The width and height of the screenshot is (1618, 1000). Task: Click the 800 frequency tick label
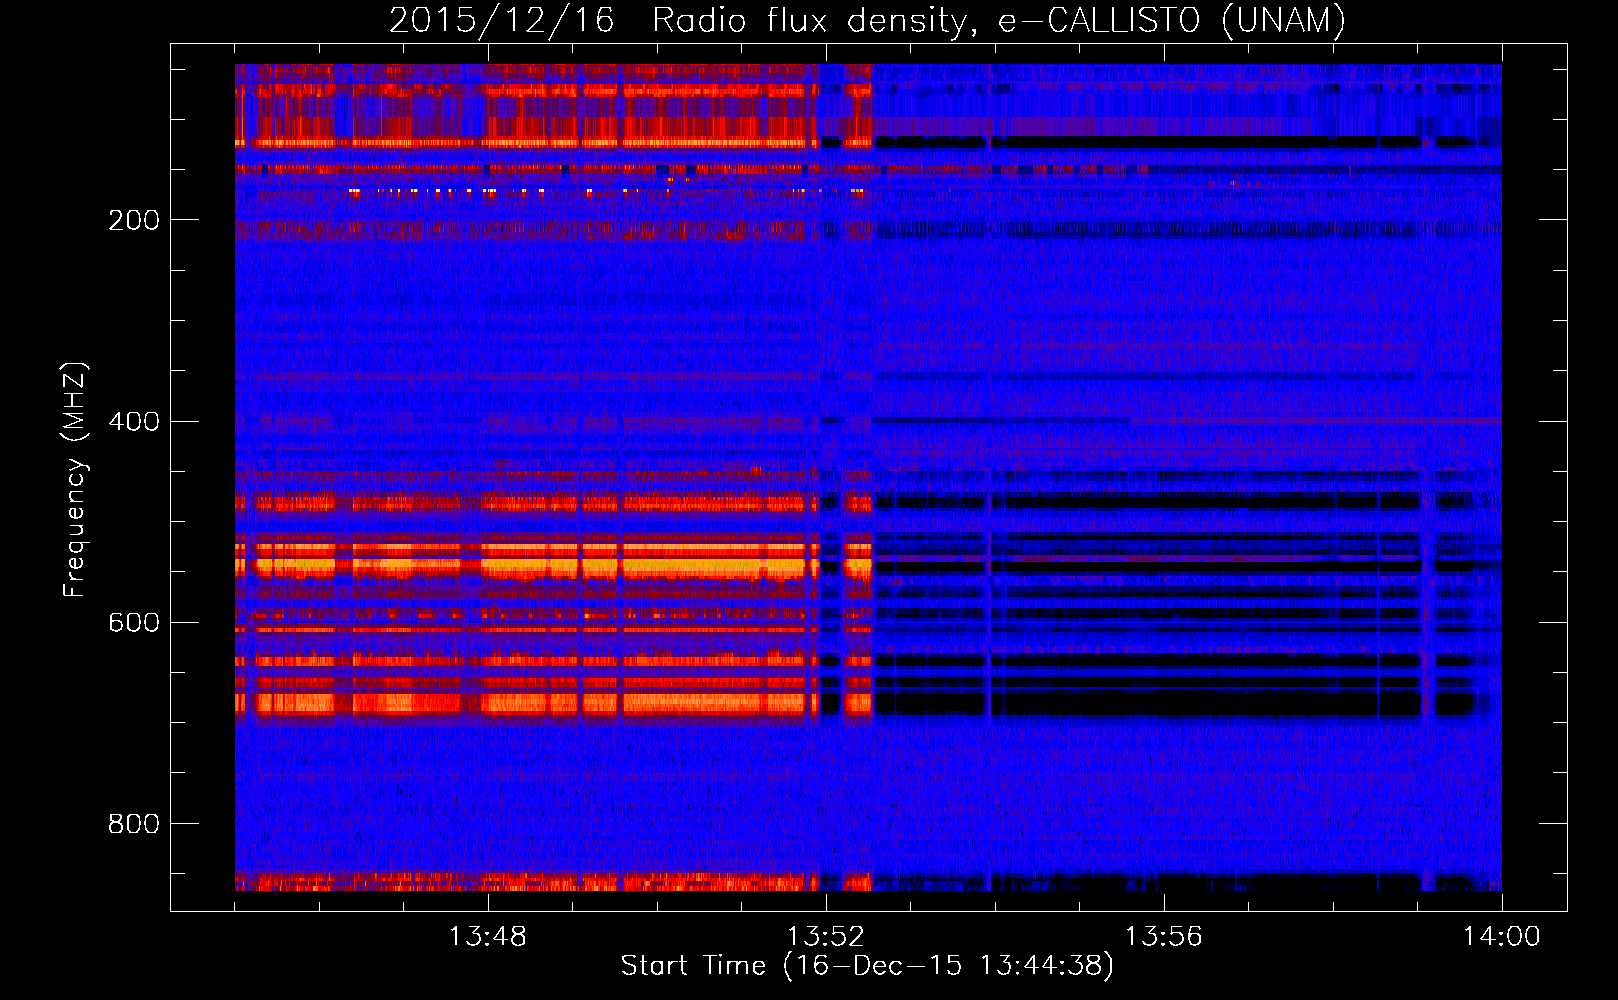click(133, 824)
